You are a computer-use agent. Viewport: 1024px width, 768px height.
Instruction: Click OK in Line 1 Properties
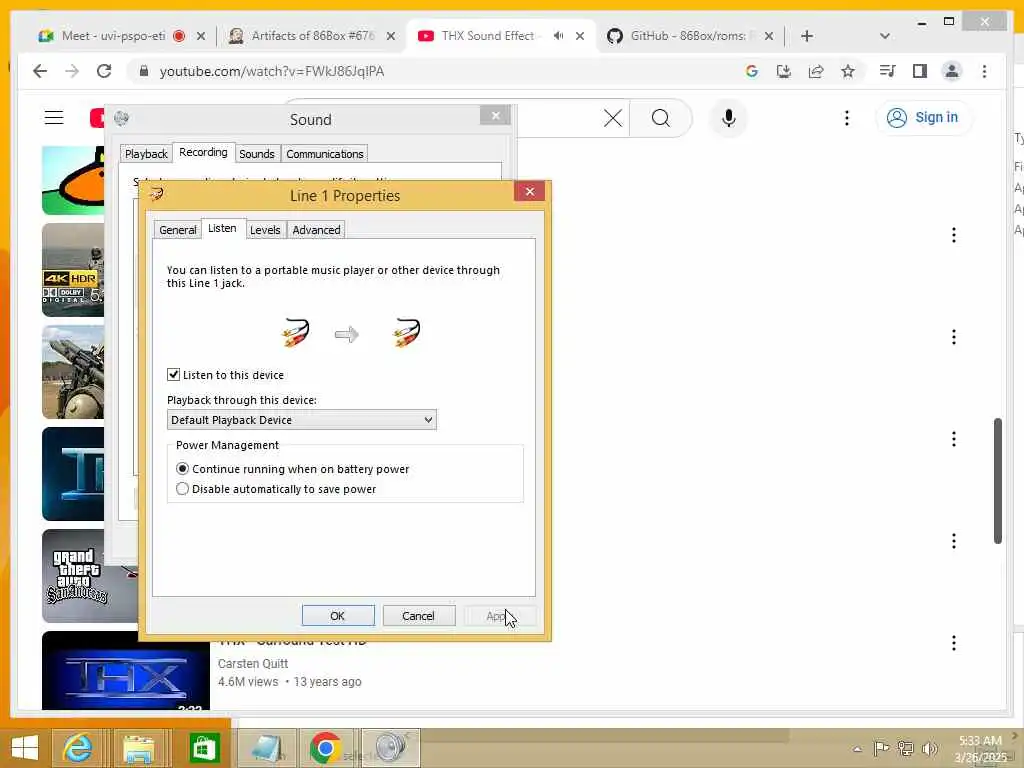pyautogui.click(x=338, y=616)
